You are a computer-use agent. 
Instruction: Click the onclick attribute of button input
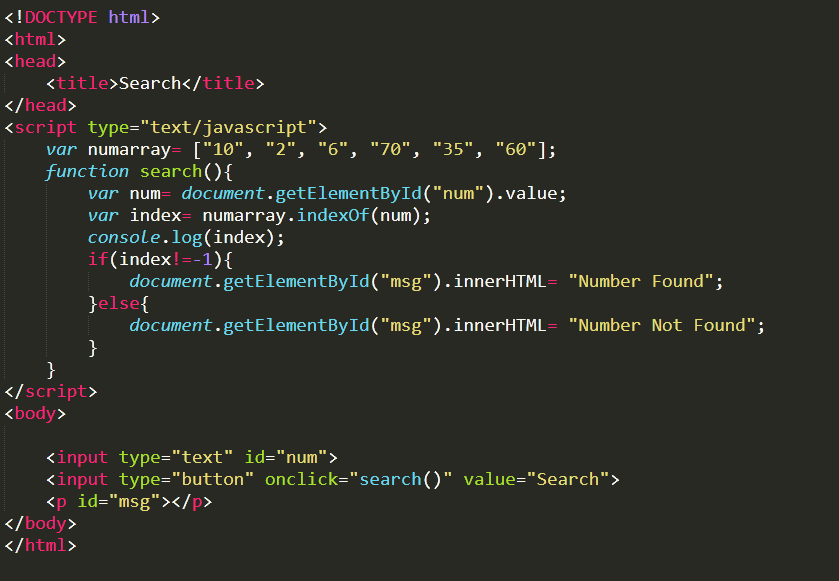(x=359, y=479)
